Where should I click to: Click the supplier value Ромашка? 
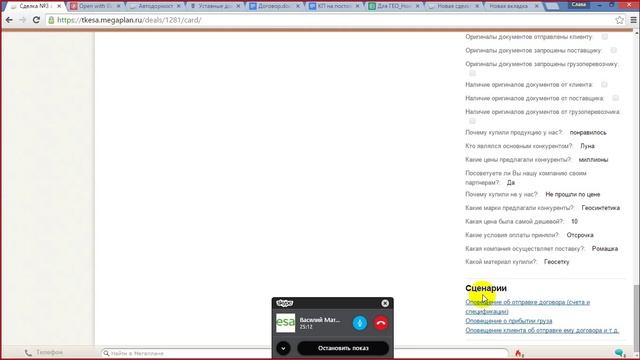pos(605,249)
